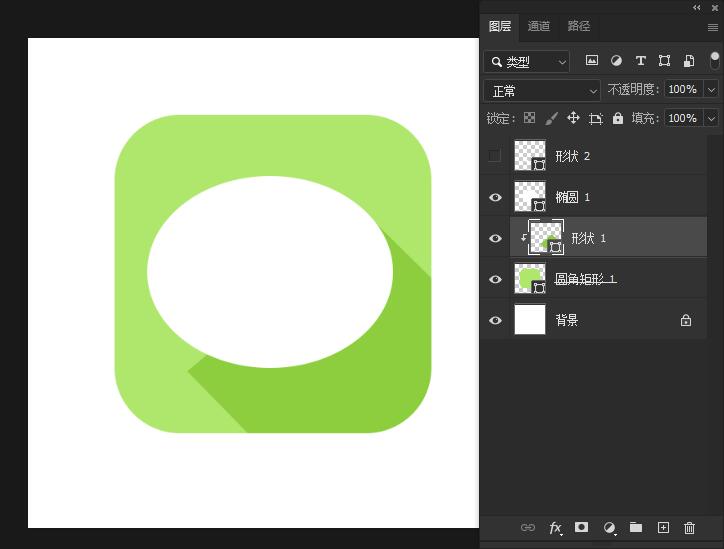724x549 pixels.
Task: Filter layers by adjustment layers icon
Action: coord(616,60)
